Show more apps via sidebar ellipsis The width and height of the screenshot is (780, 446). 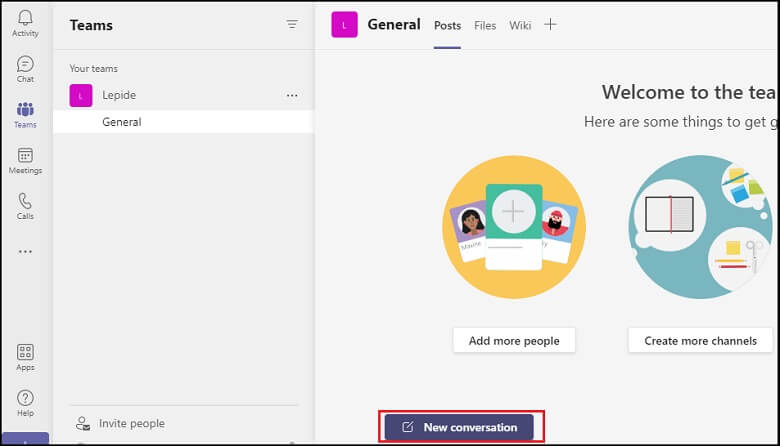25,252
